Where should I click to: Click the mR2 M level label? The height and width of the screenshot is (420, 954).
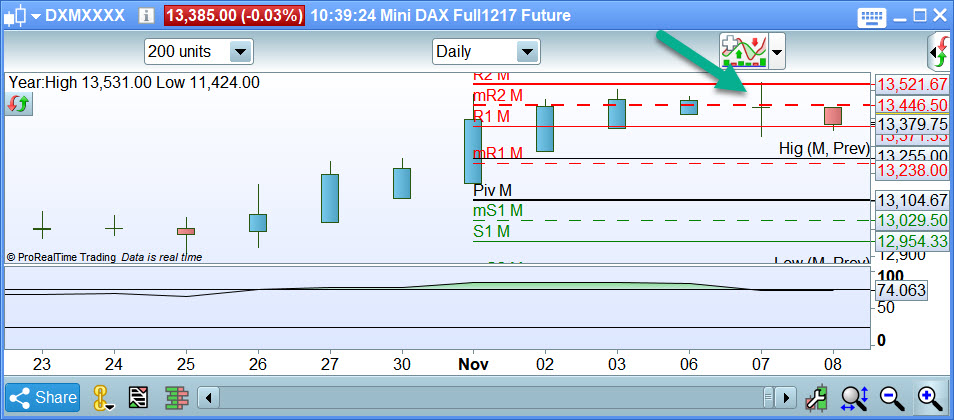point(498,96)
